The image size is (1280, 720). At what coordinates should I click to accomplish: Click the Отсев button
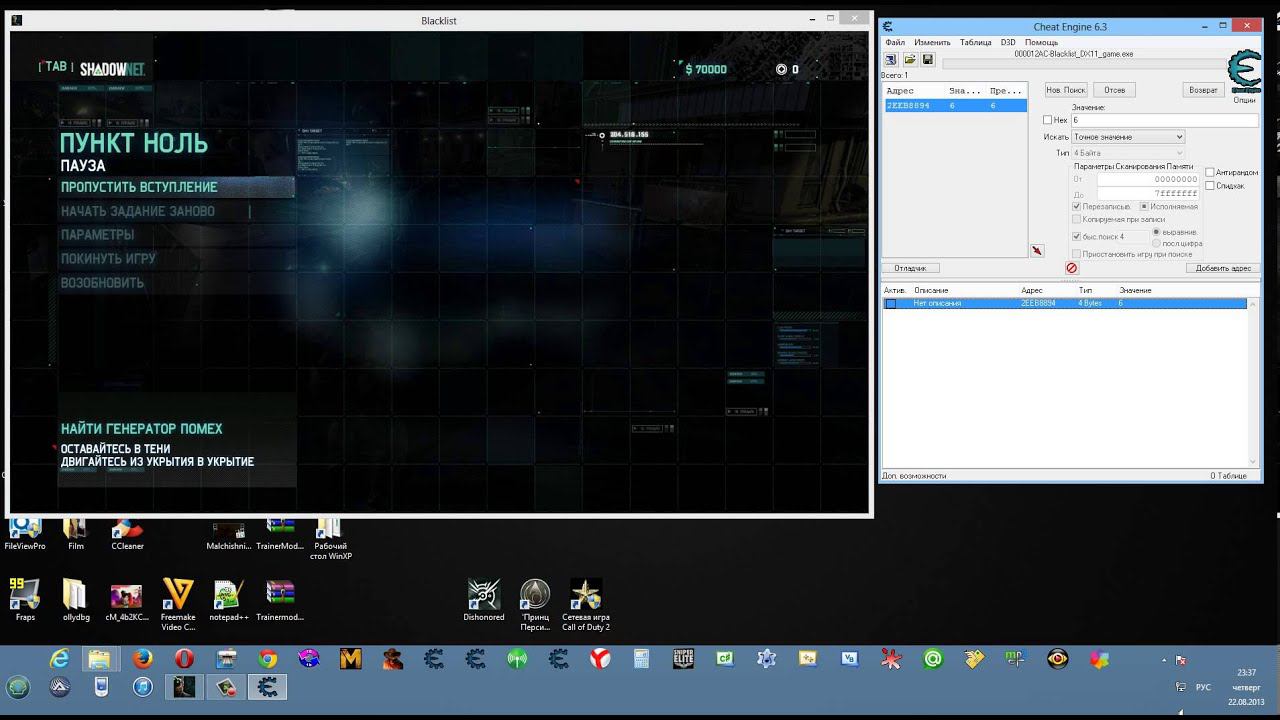[x=1115, y=90]
